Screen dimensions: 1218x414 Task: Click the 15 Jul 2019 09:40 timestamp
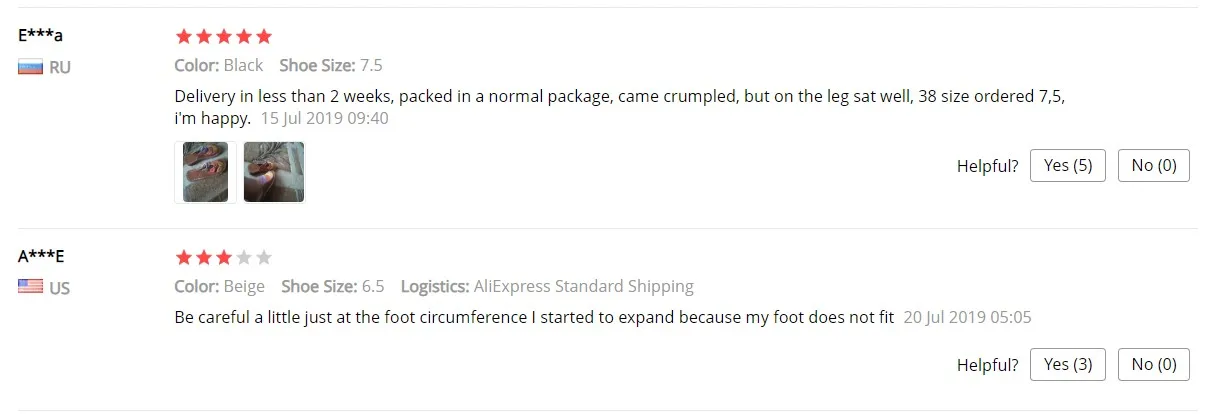(x=324, y=118)
